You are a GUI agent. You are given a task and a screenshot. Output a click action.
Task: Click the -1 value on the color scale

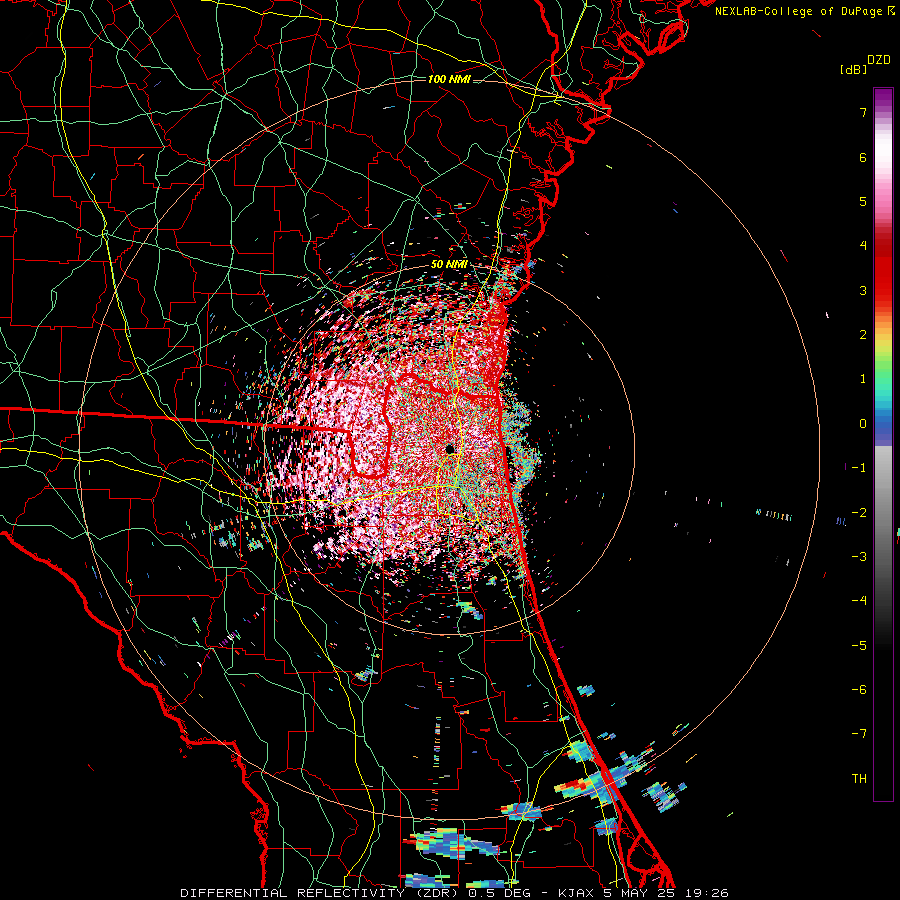[859, 468]
